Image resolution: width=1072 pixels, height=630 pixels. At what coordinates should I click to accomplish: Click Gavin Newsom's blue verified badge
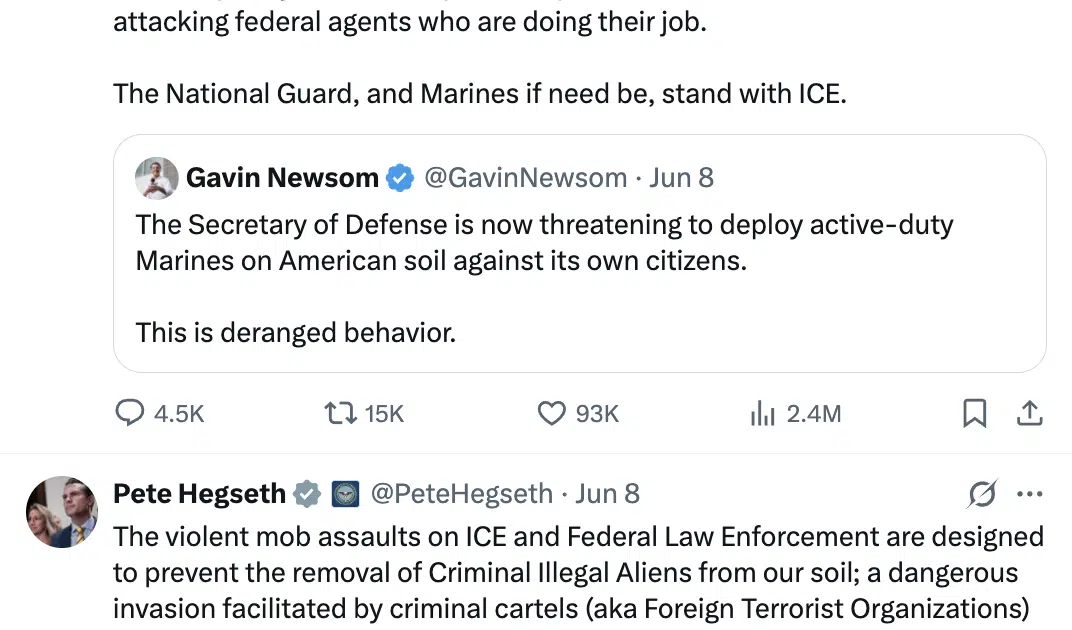tap(400, 178)
